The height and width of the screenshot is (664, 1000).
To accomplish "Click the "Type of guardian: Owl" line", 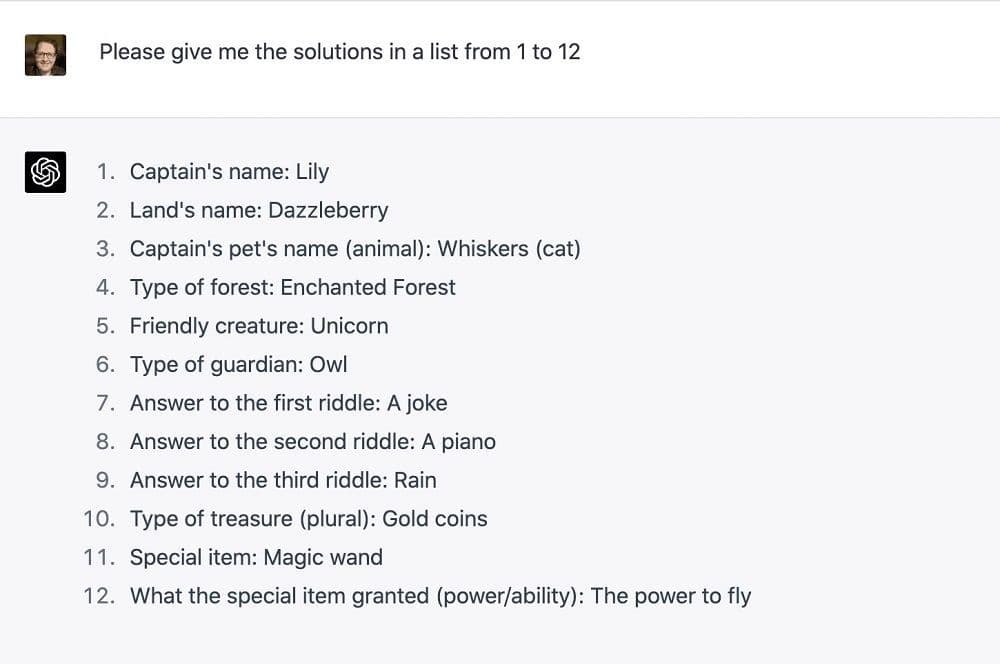I will (x=238, y=364).
